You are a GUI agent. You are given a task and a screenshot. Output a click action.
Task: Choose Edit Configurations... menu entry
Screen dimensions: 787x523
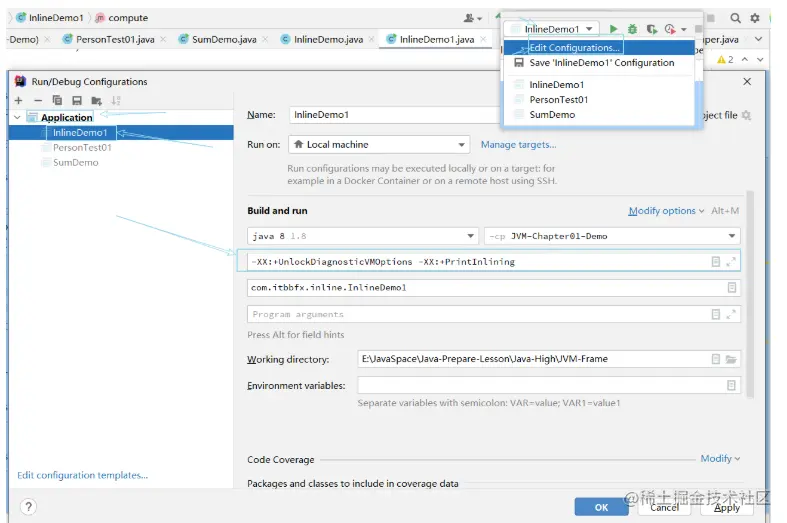pos(599,48)
